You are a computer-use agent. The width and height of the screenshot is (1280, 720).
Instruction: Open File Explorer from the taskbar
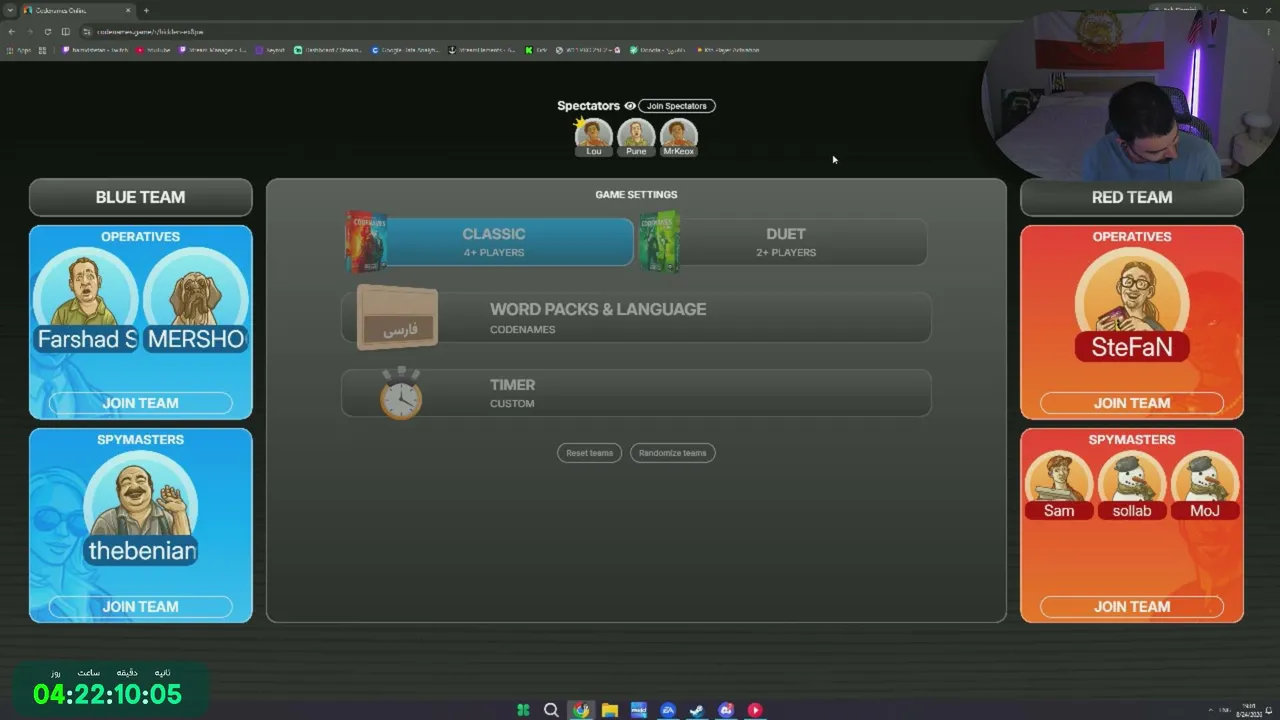click(610, 710)
